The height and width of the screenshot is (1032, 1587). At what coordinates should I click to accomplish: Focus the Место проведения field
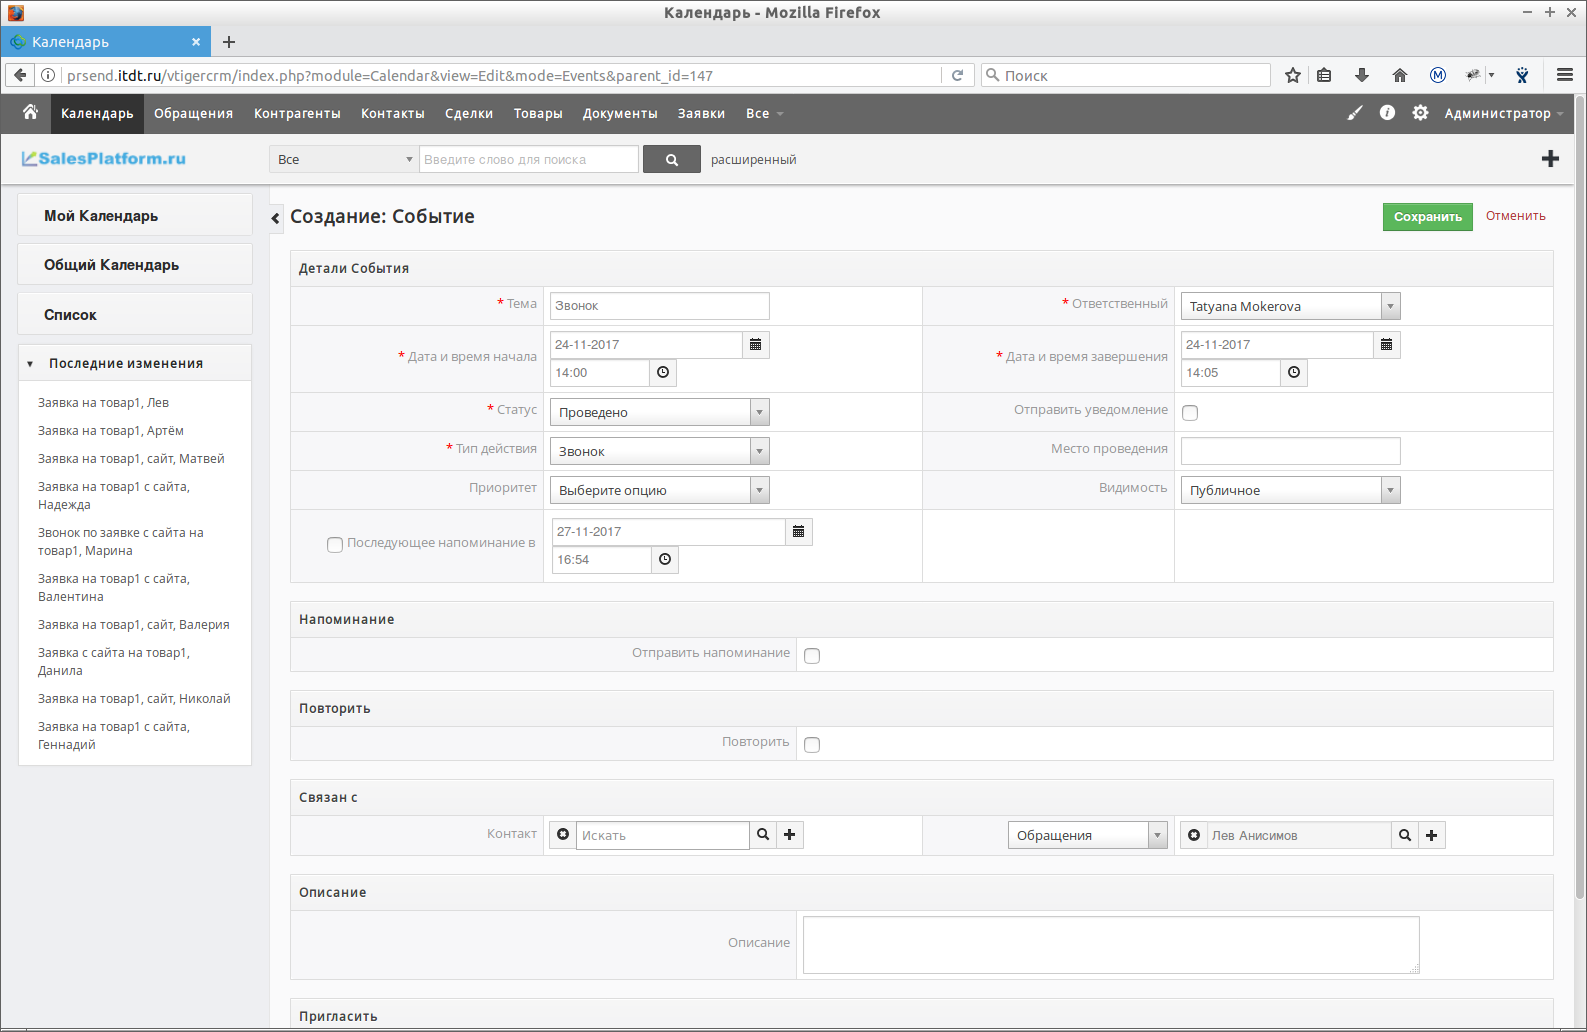1290,451
